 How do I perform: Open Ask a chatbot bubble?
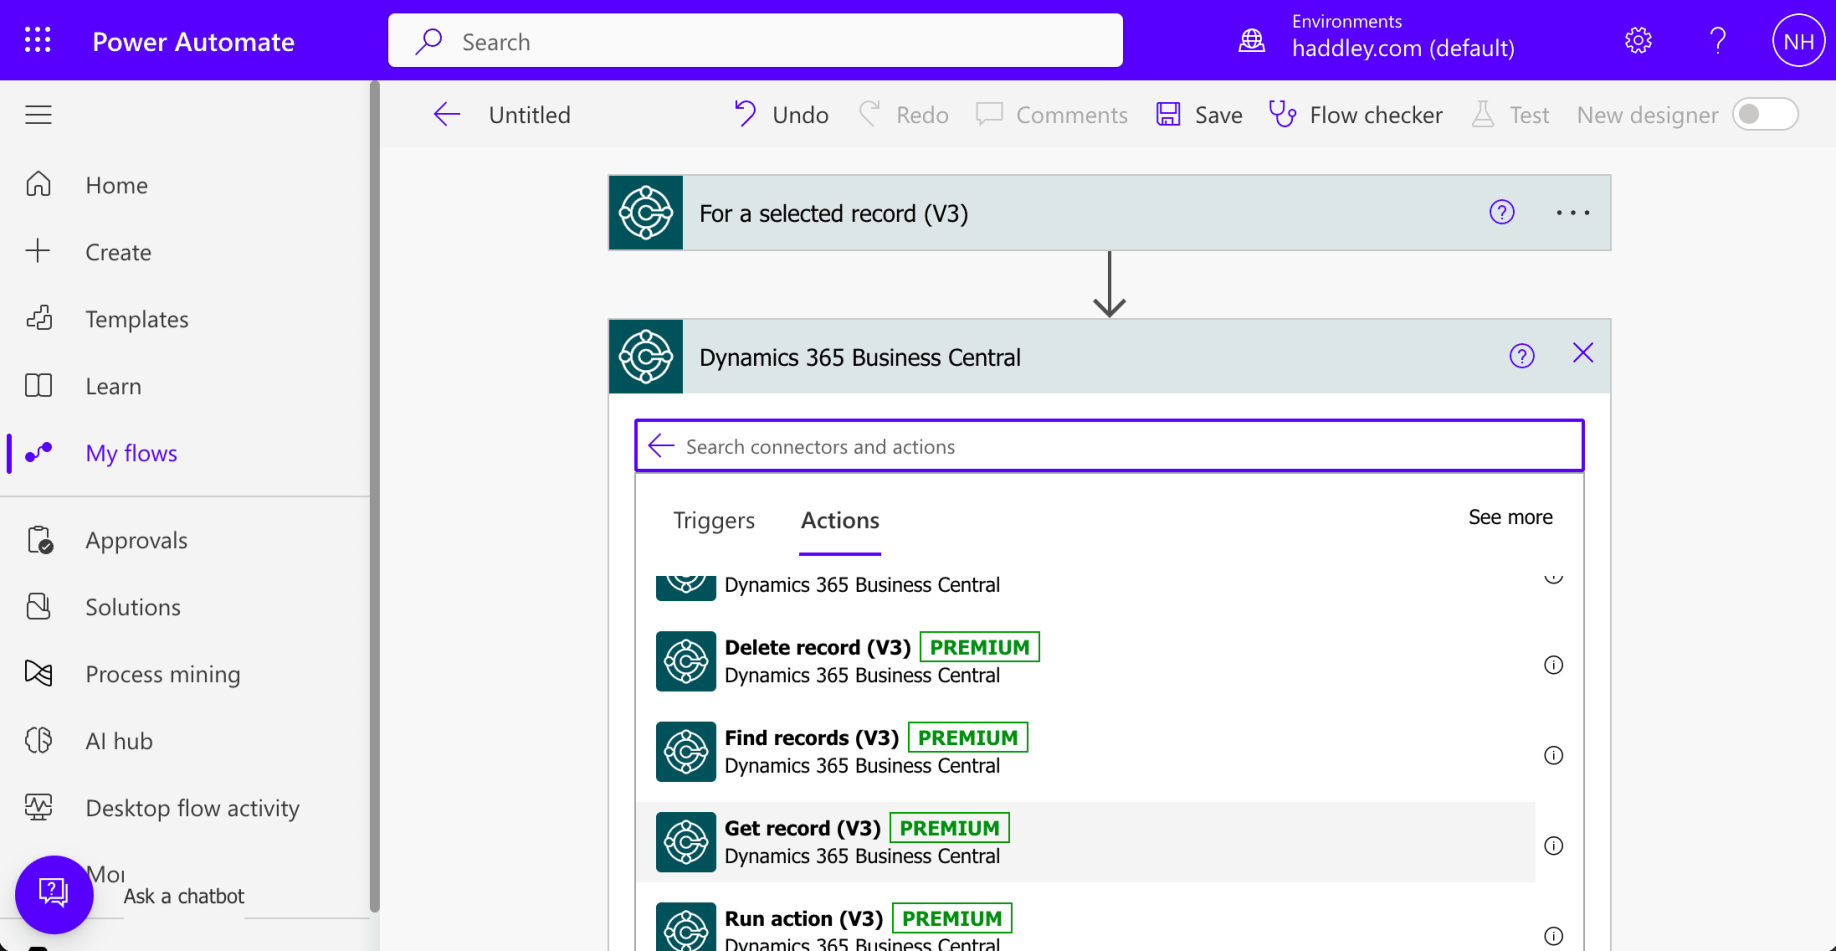point(54,893)
